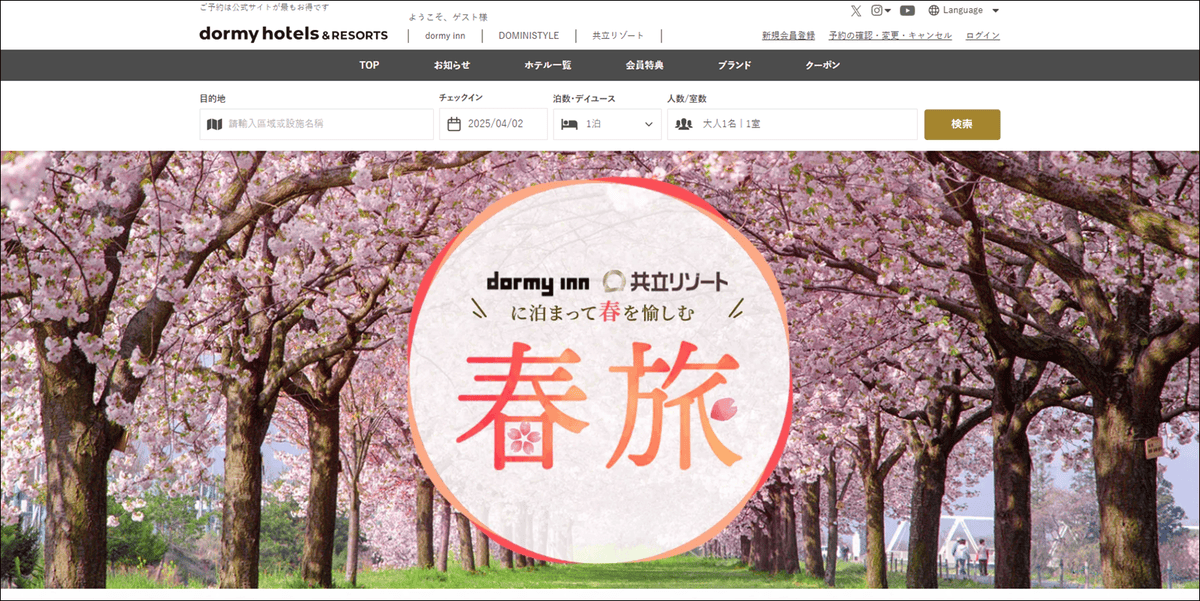The height and width of the screenshot is (601, 1200).
Task: Click the globe icon beside Language
Action: 934,11
